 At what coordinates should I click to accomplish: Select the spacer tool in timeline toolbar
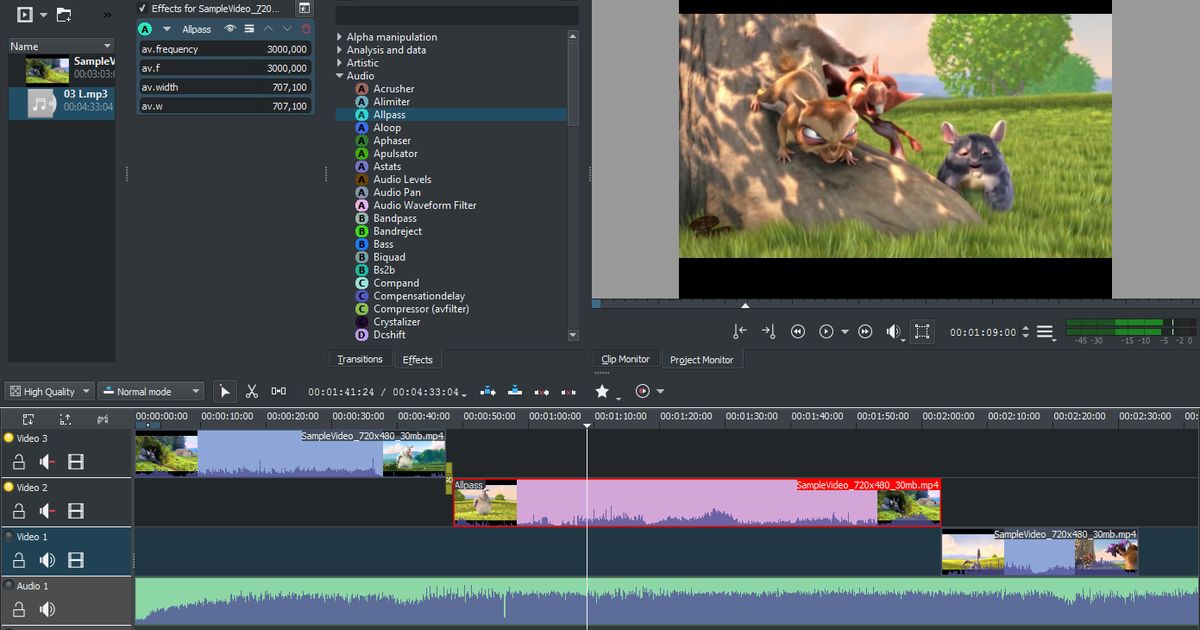coord(279,391)
